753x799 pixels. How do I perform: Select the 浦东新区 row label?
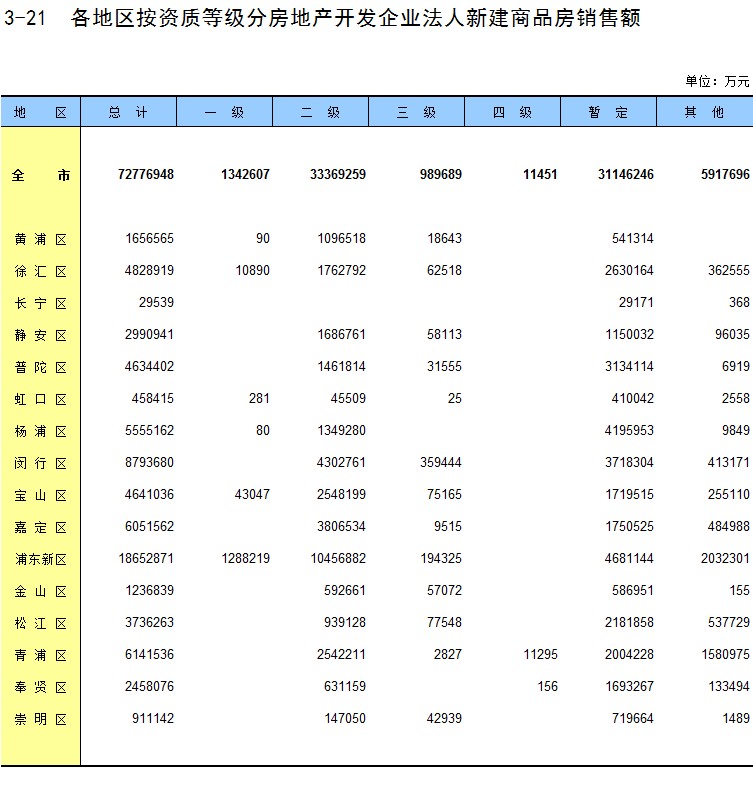40,559
